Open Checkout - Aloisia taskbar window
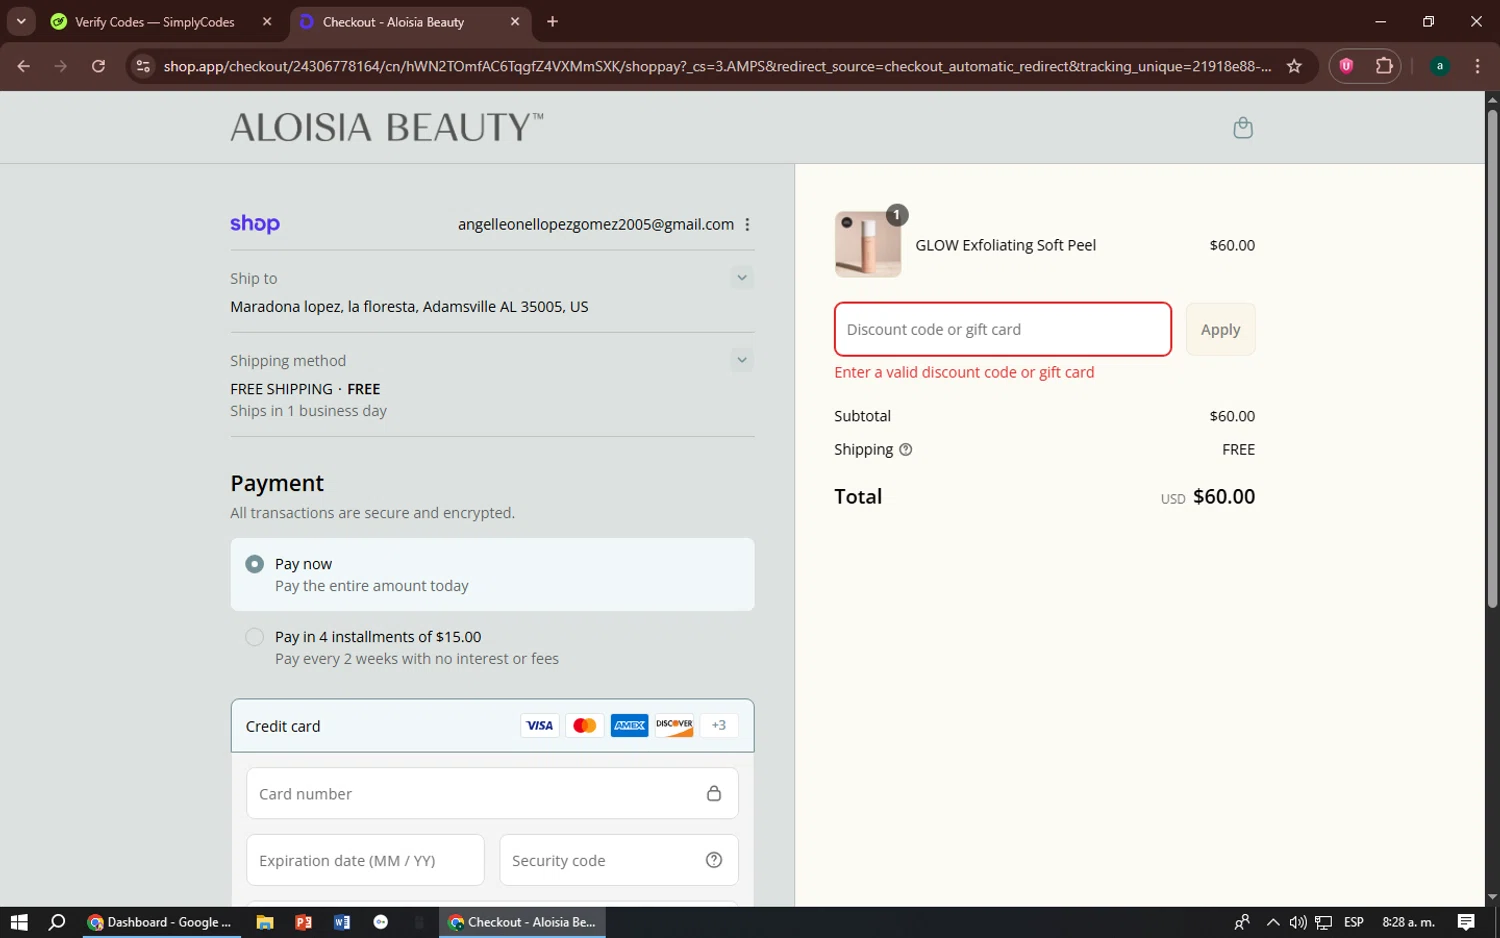 pyautogui.click(x=522, y=922)
